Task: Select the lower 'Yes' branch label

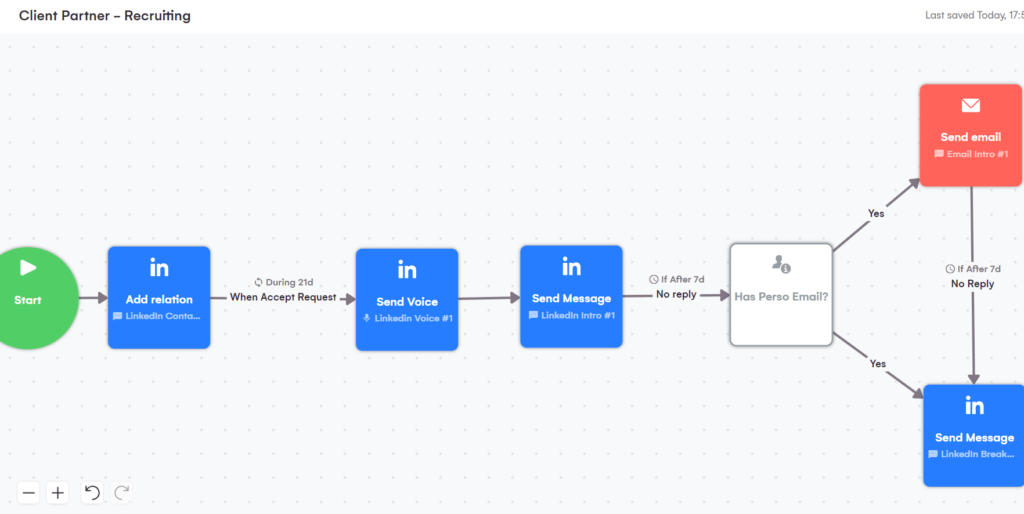Action: tap(877, 364)
